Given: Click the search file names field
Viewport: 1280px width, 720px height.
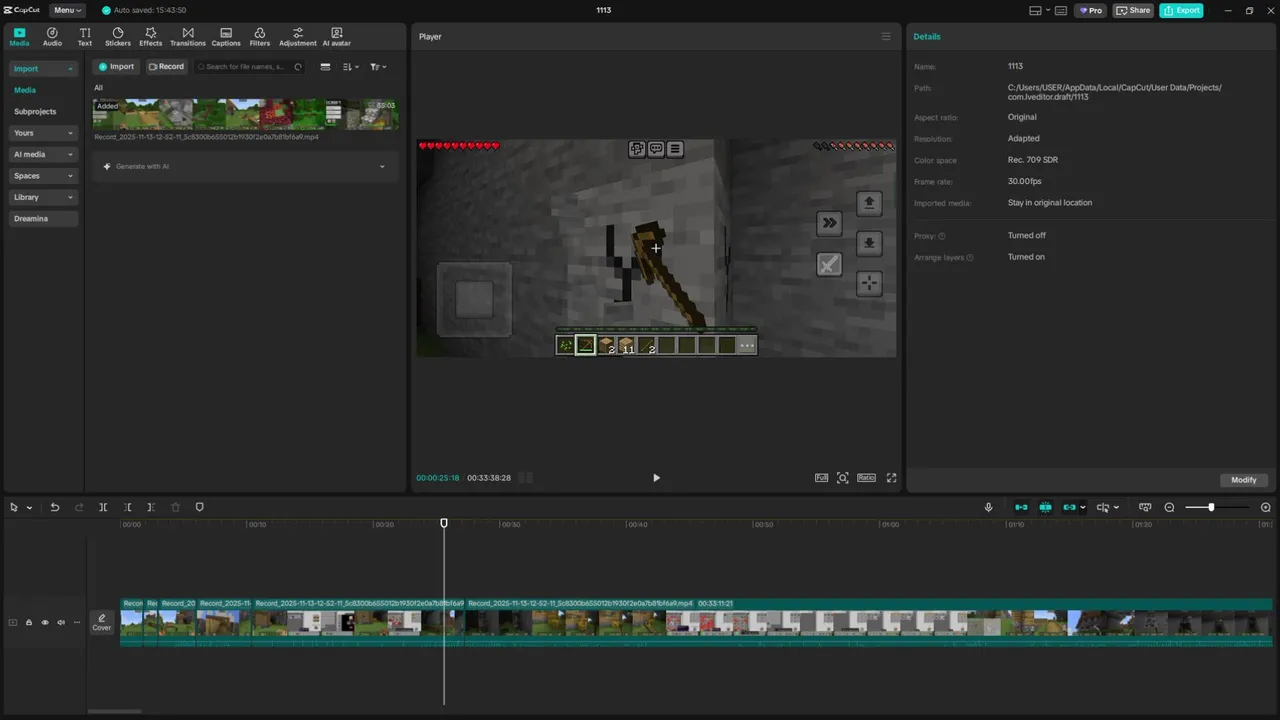Looking at the screenshot, I should coord(249,67).
